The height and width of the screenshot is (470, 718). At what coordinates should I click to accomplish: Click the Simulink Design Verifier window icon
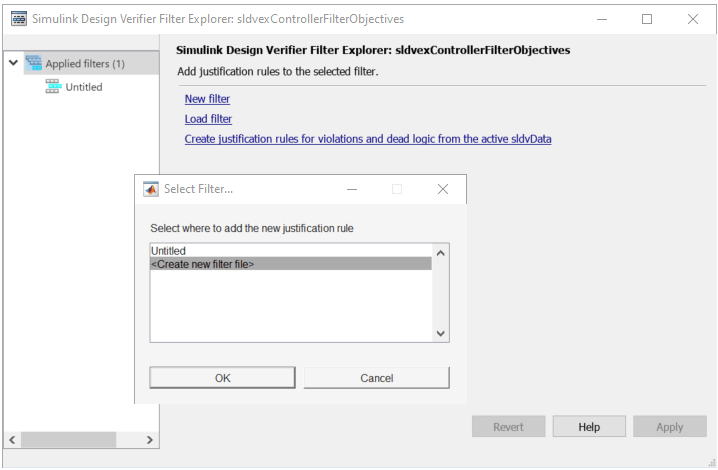(18, 19)
